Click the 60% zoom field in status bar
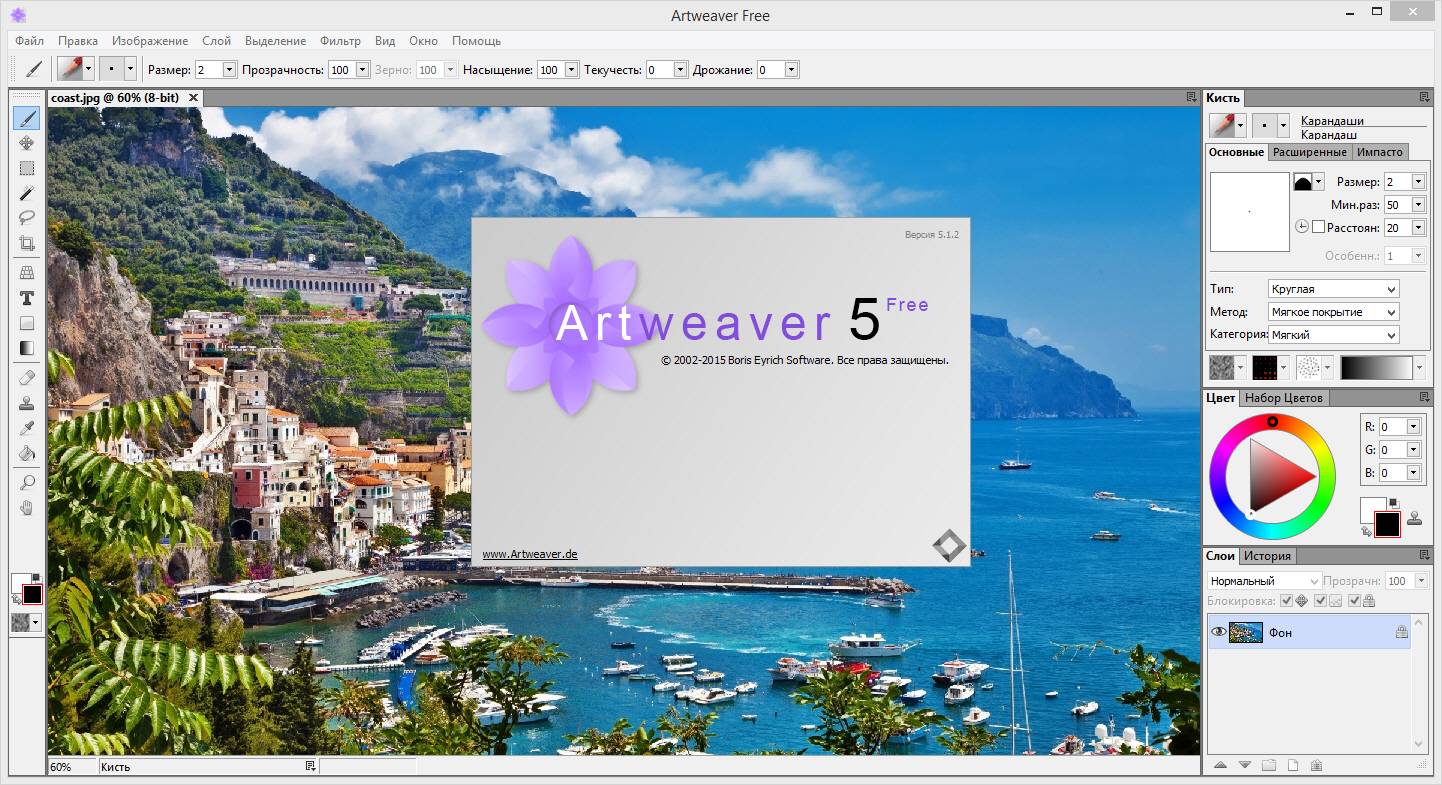Image resolution: width=1442 pixels, height=785 pixels. pos(72,767)
